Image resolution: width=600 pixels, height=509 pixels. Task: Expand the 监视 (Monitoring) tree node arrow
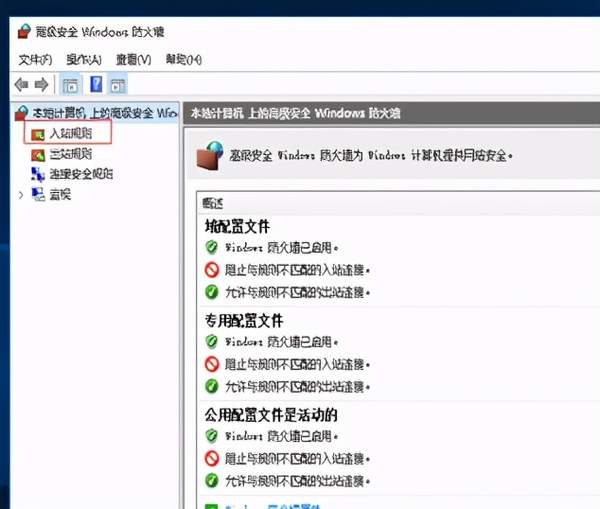pos(21,194)
